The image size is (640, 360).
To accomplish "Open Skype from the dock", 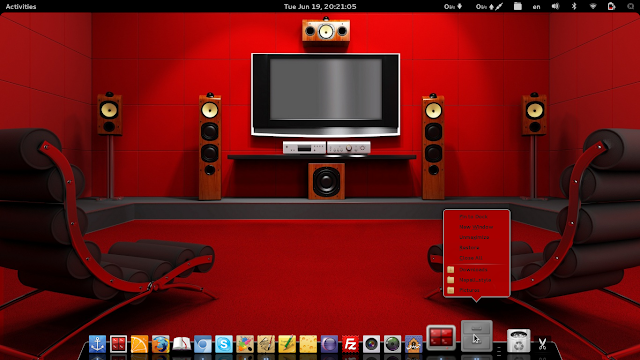I will (x=224, y=344).
